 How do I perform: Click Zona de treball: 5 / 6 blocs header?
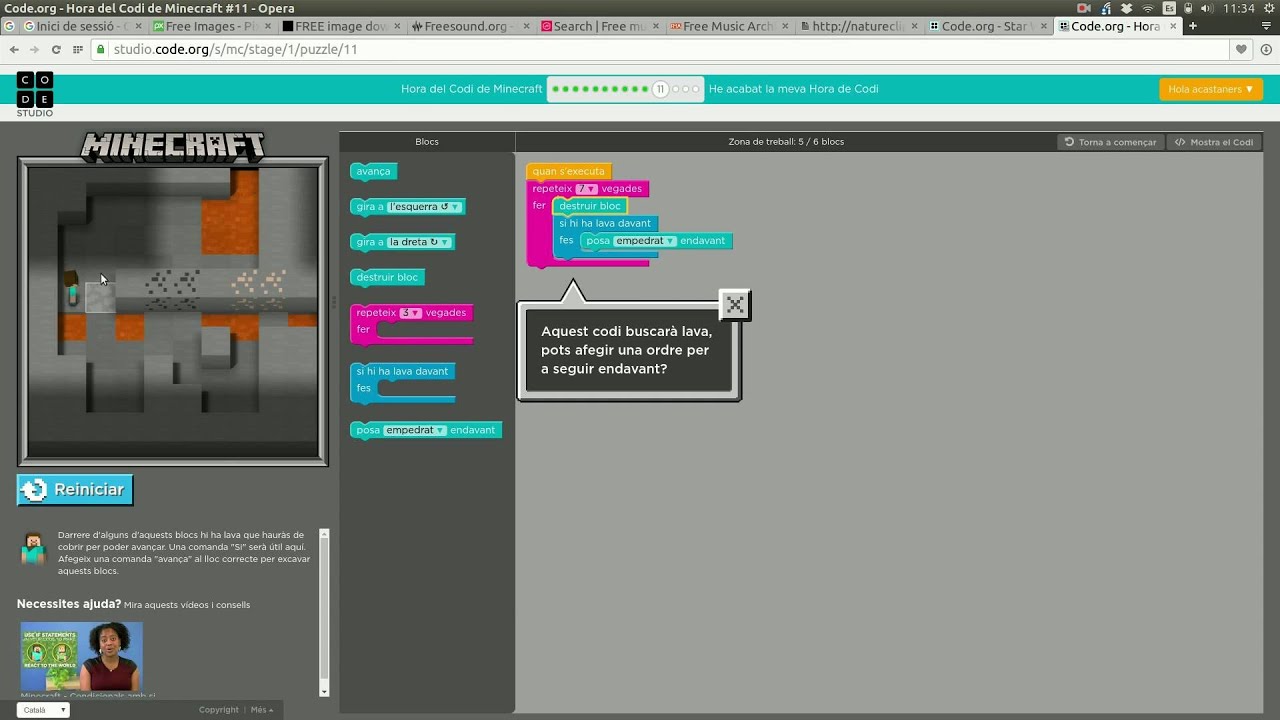786,142
